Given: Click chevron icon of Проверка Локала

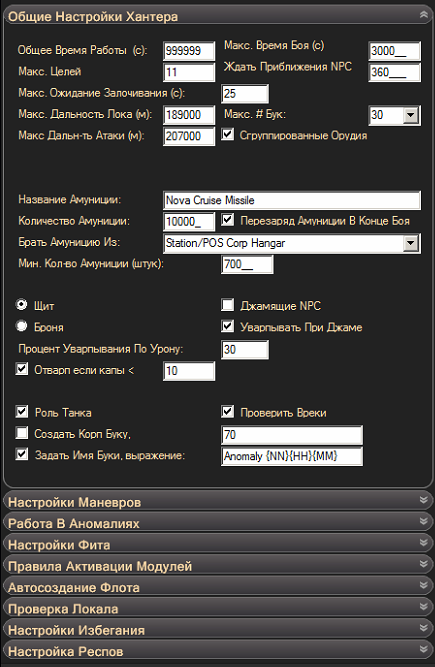Looking at the screenshot, I should [x=423, y=606].
